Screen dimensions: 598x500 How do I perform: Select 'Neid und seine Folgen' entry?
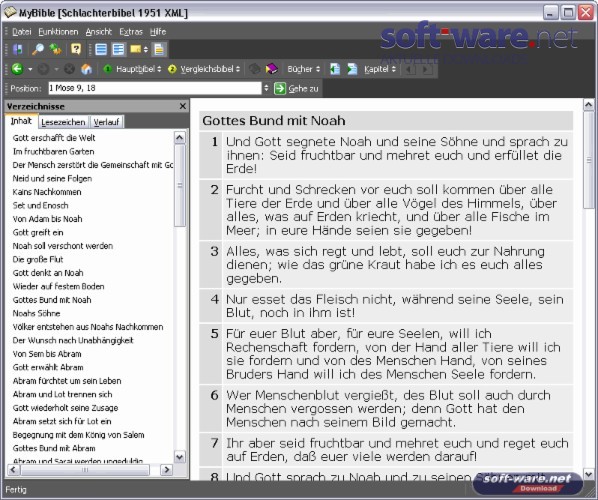click(x=52, y=178)
